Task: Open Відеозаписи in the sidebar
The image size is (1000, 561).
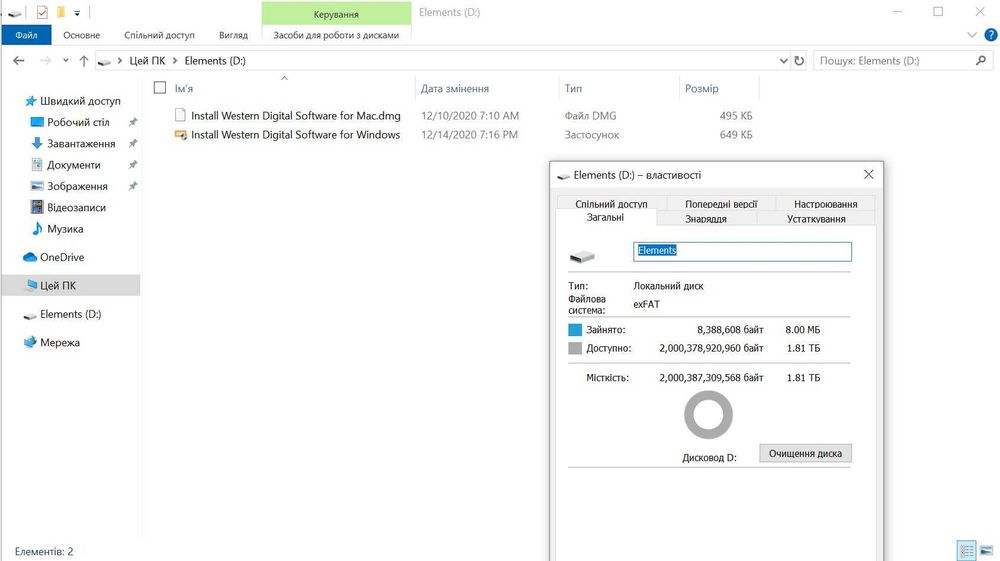Action: [x=76, y=207]
